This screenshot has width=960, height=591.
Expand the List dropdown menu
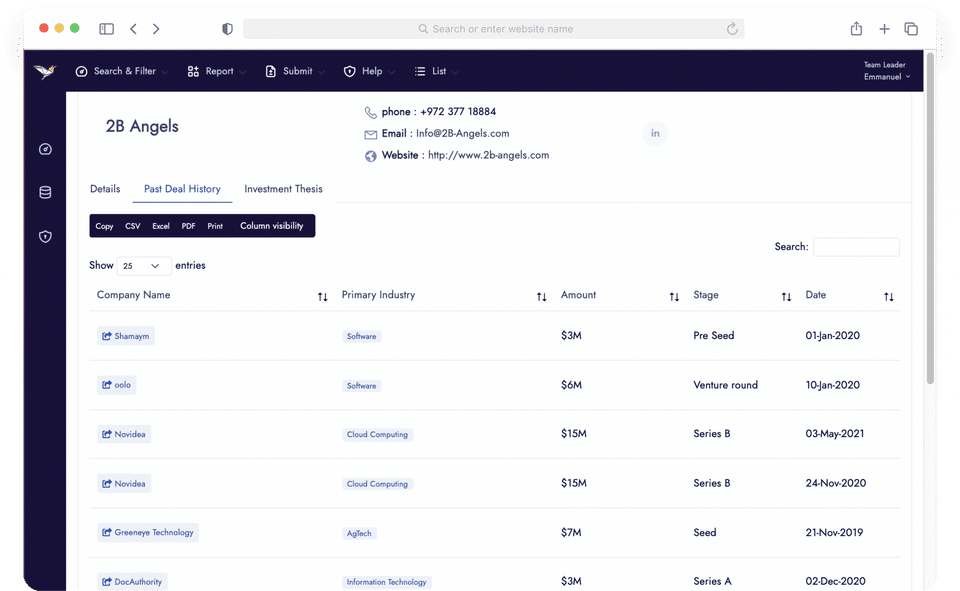coord(436,72)
